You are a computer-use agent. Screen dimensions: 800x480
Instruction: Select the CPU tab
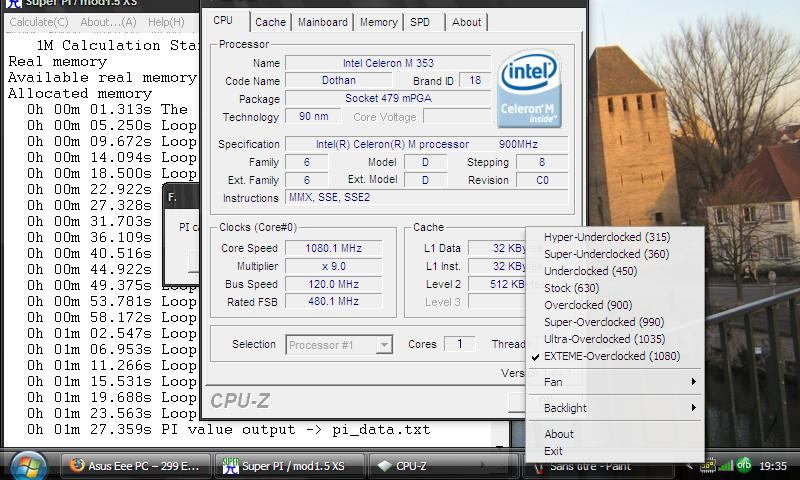click(223, 20)
